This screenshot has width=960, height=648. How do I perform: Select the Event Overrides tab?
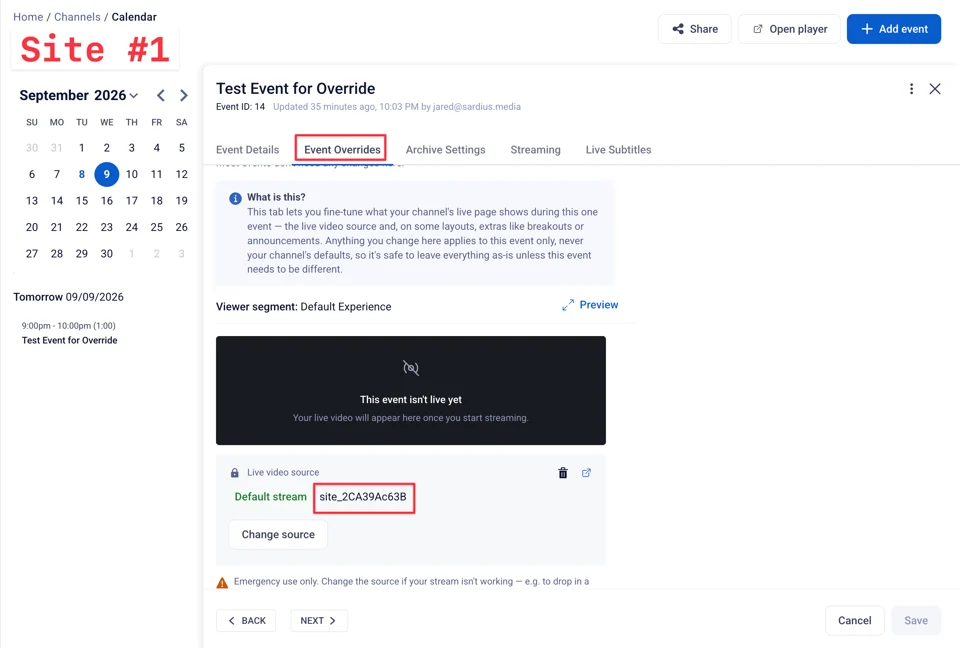point(342,149)
